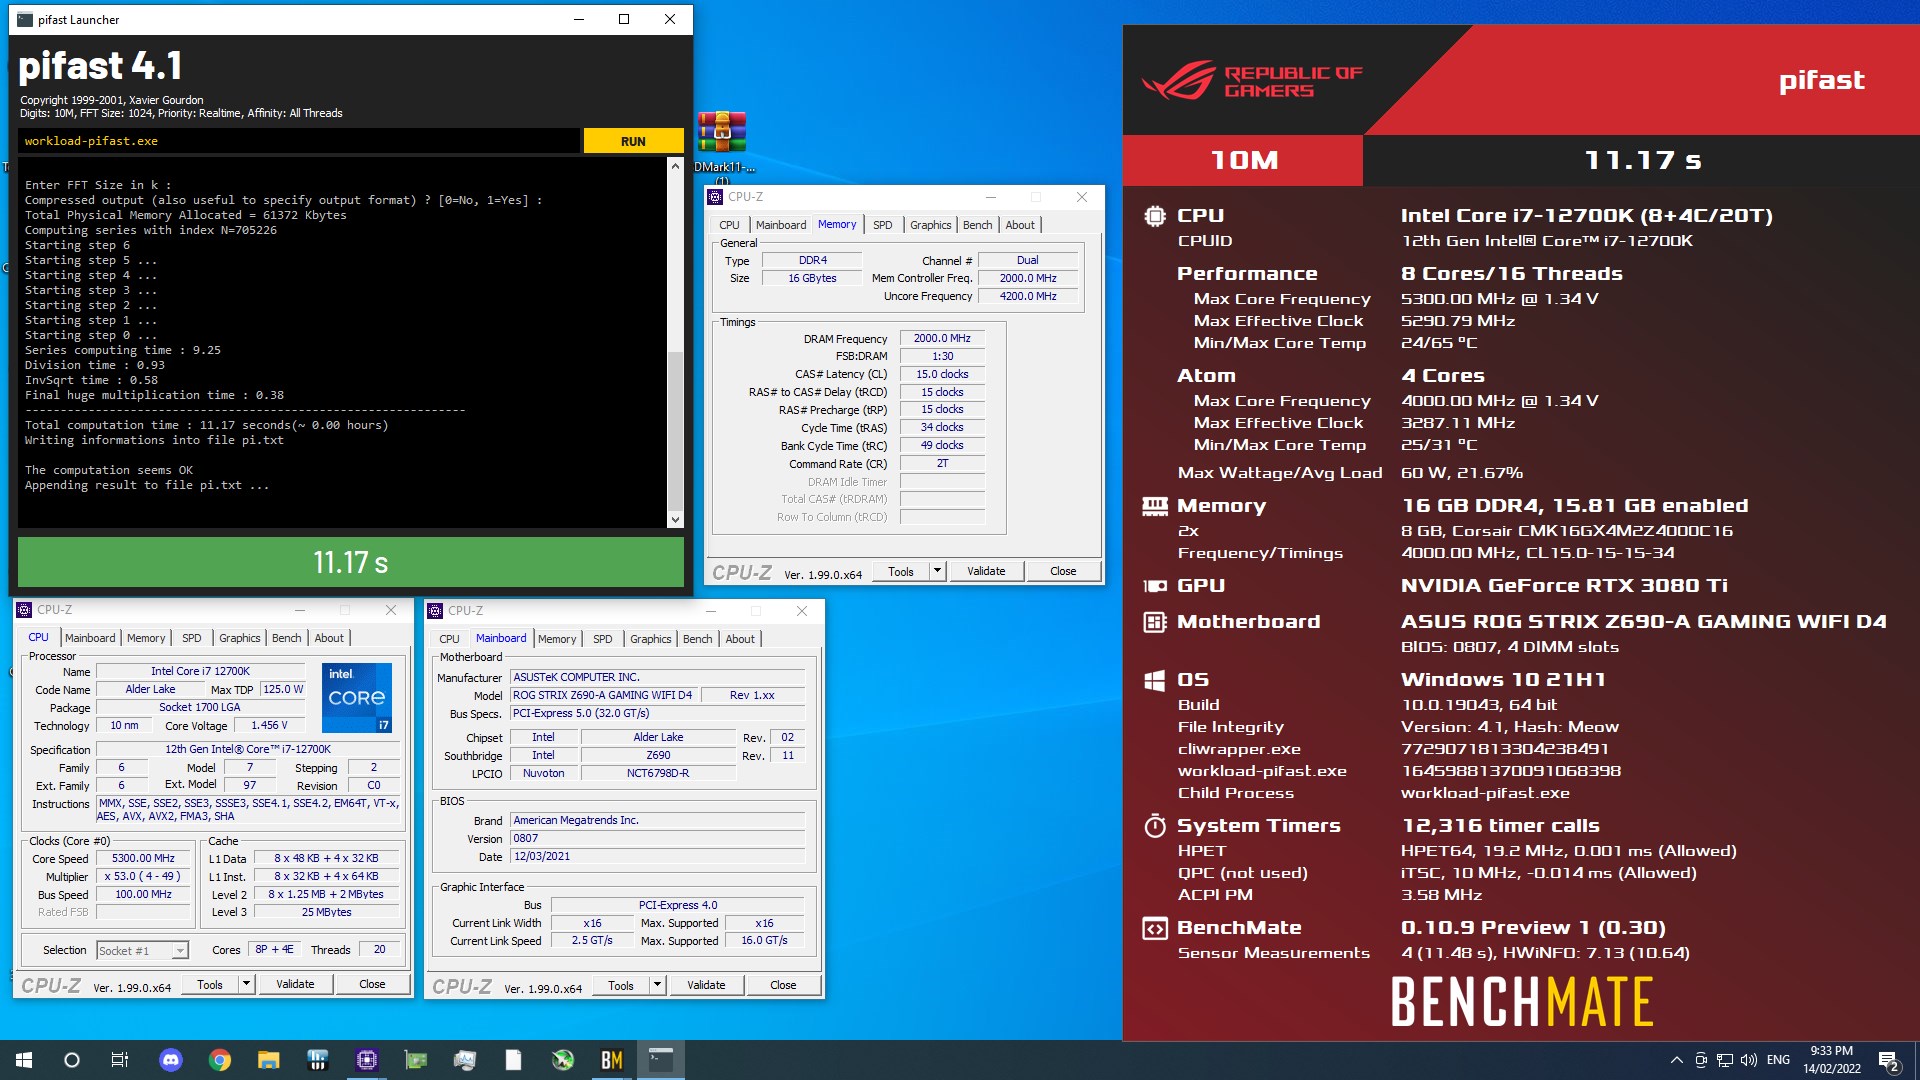Viewport: 1920px width, 1080px height.
Task: Click the green 11.17 s result bar
Action: click(351, 562)
